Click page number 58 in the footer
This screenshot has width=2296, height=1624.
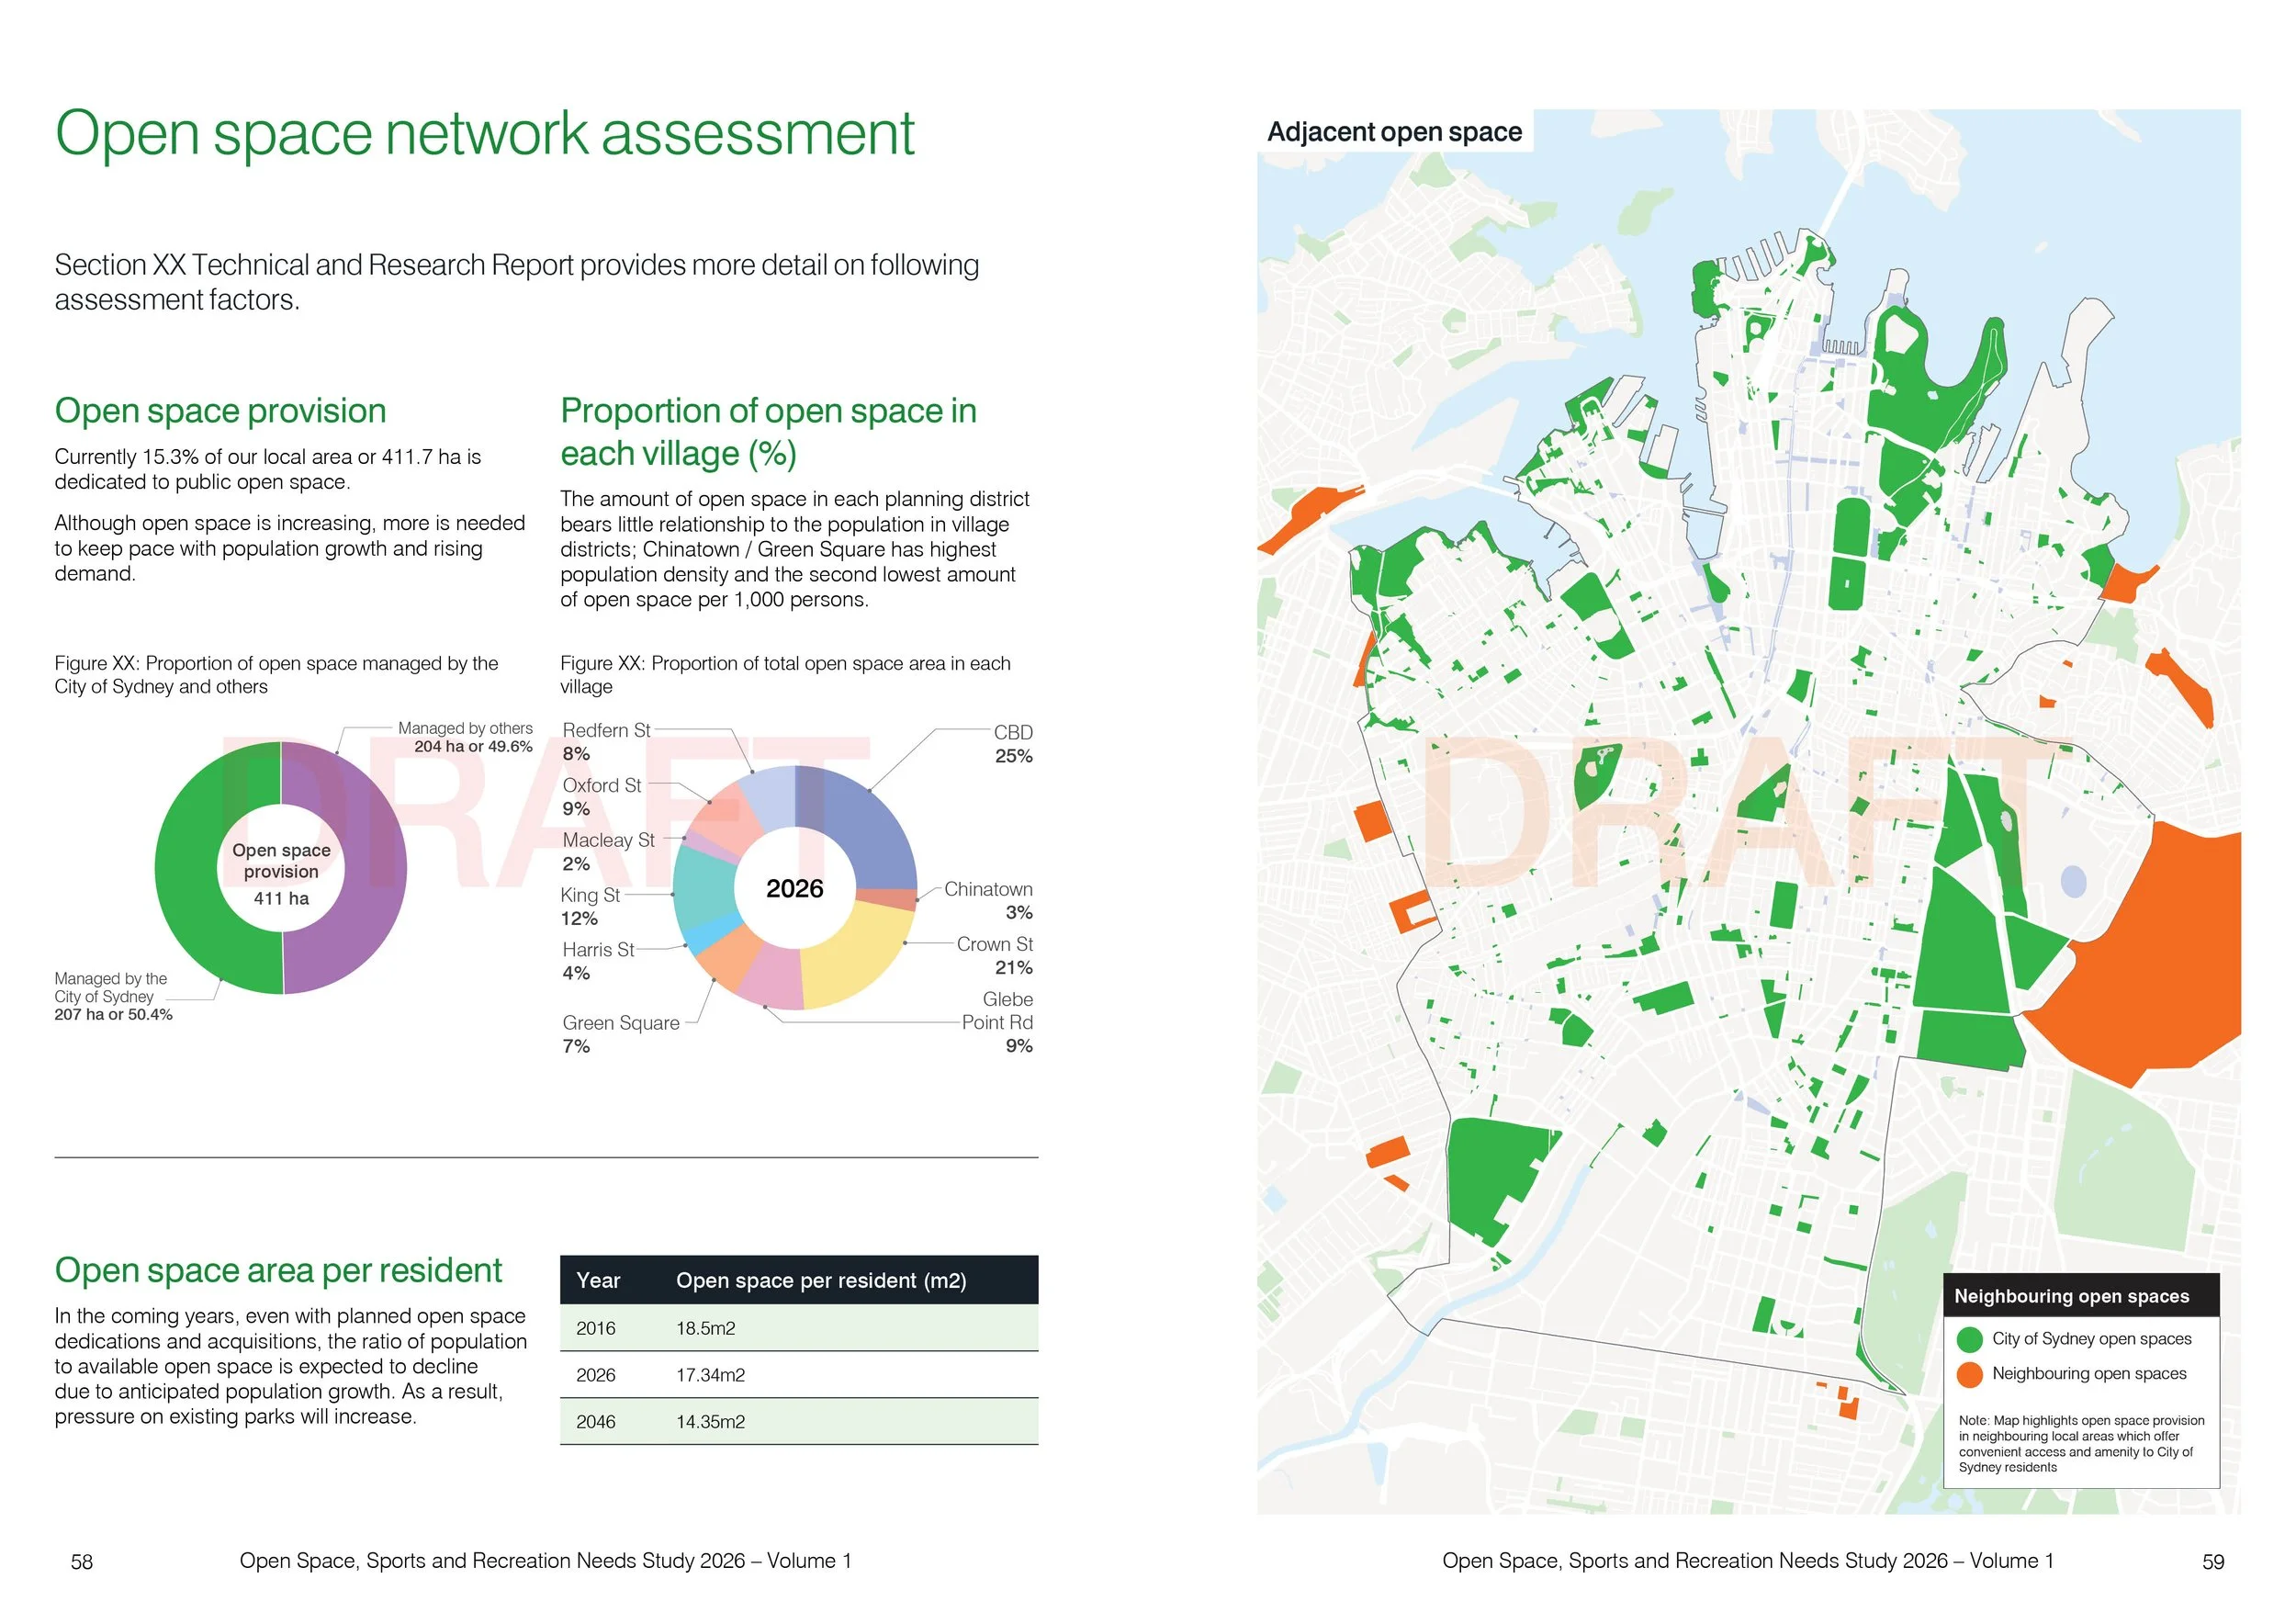82,1561
